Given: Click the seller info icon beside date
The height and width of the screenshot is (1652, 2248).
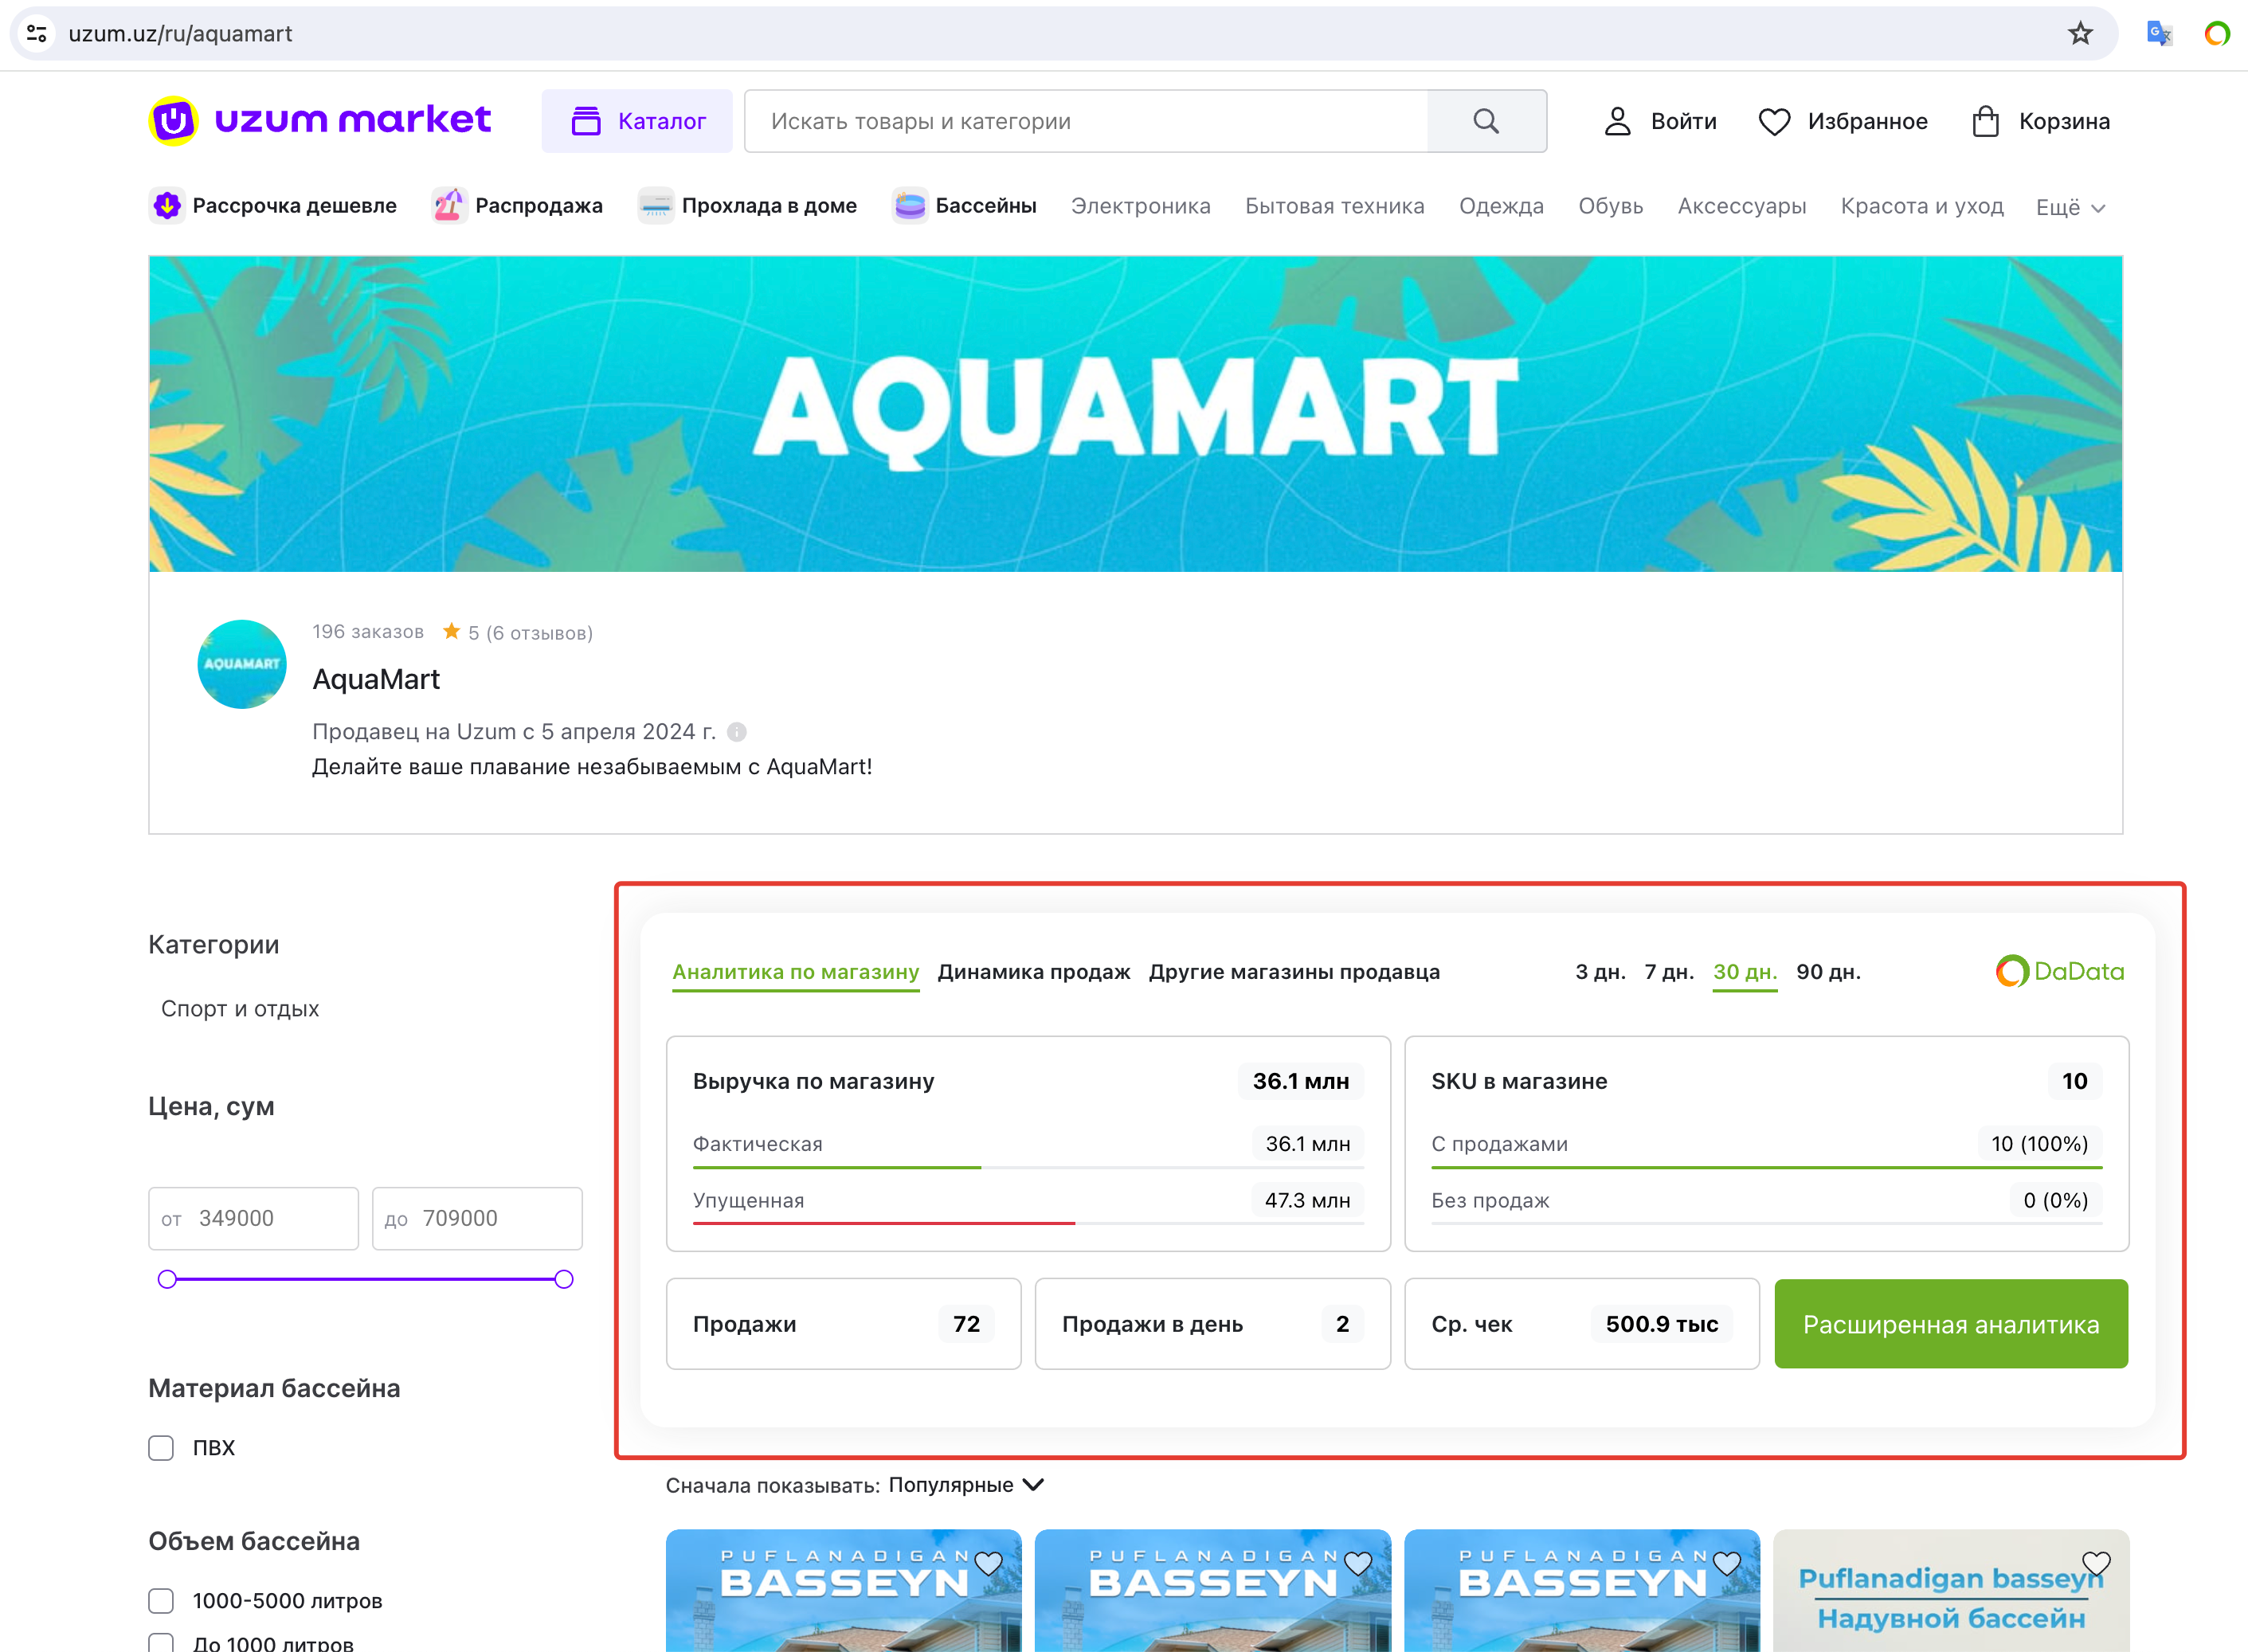Looking at the screenshot, I should [x=737, y=732].
